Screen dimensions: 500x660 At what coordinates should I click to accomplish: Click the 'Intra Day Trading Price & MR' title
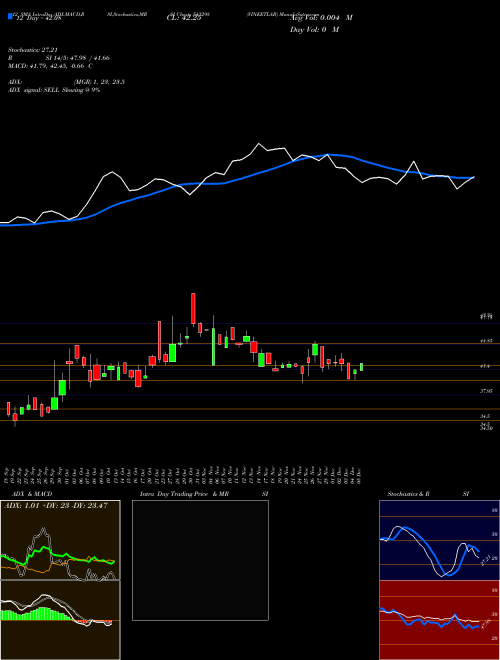point(185,494)
